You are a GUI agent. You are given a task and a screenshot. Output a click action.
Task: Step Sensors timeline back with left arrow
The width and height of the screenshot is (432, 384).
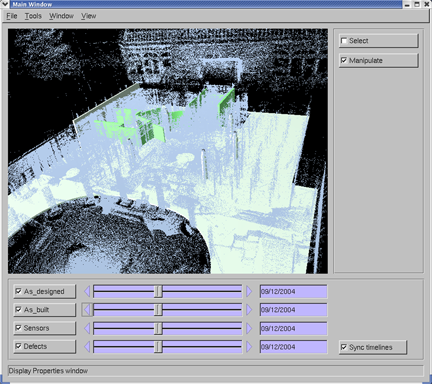click(x=87, y=328)
